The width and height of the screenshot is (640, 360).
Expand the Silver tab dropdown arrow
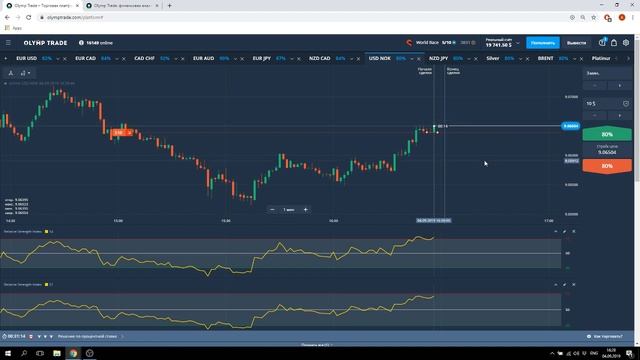pos(520,59)
